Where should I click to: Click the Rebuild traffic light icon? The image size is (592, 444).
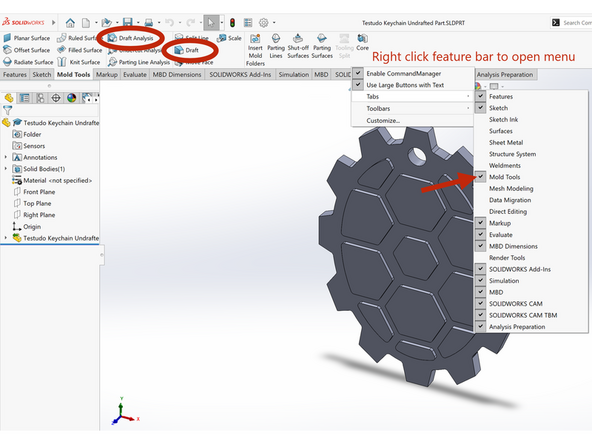pos(232,23)
